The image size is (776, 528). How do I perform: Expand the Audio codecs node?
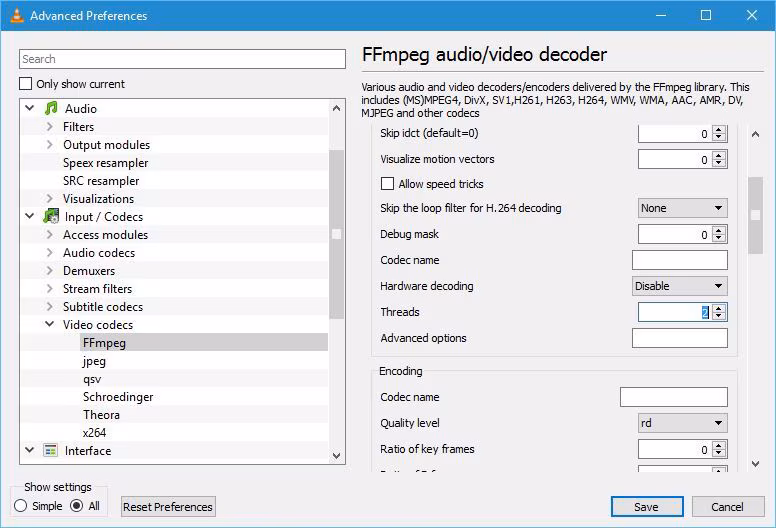[49, 252]
